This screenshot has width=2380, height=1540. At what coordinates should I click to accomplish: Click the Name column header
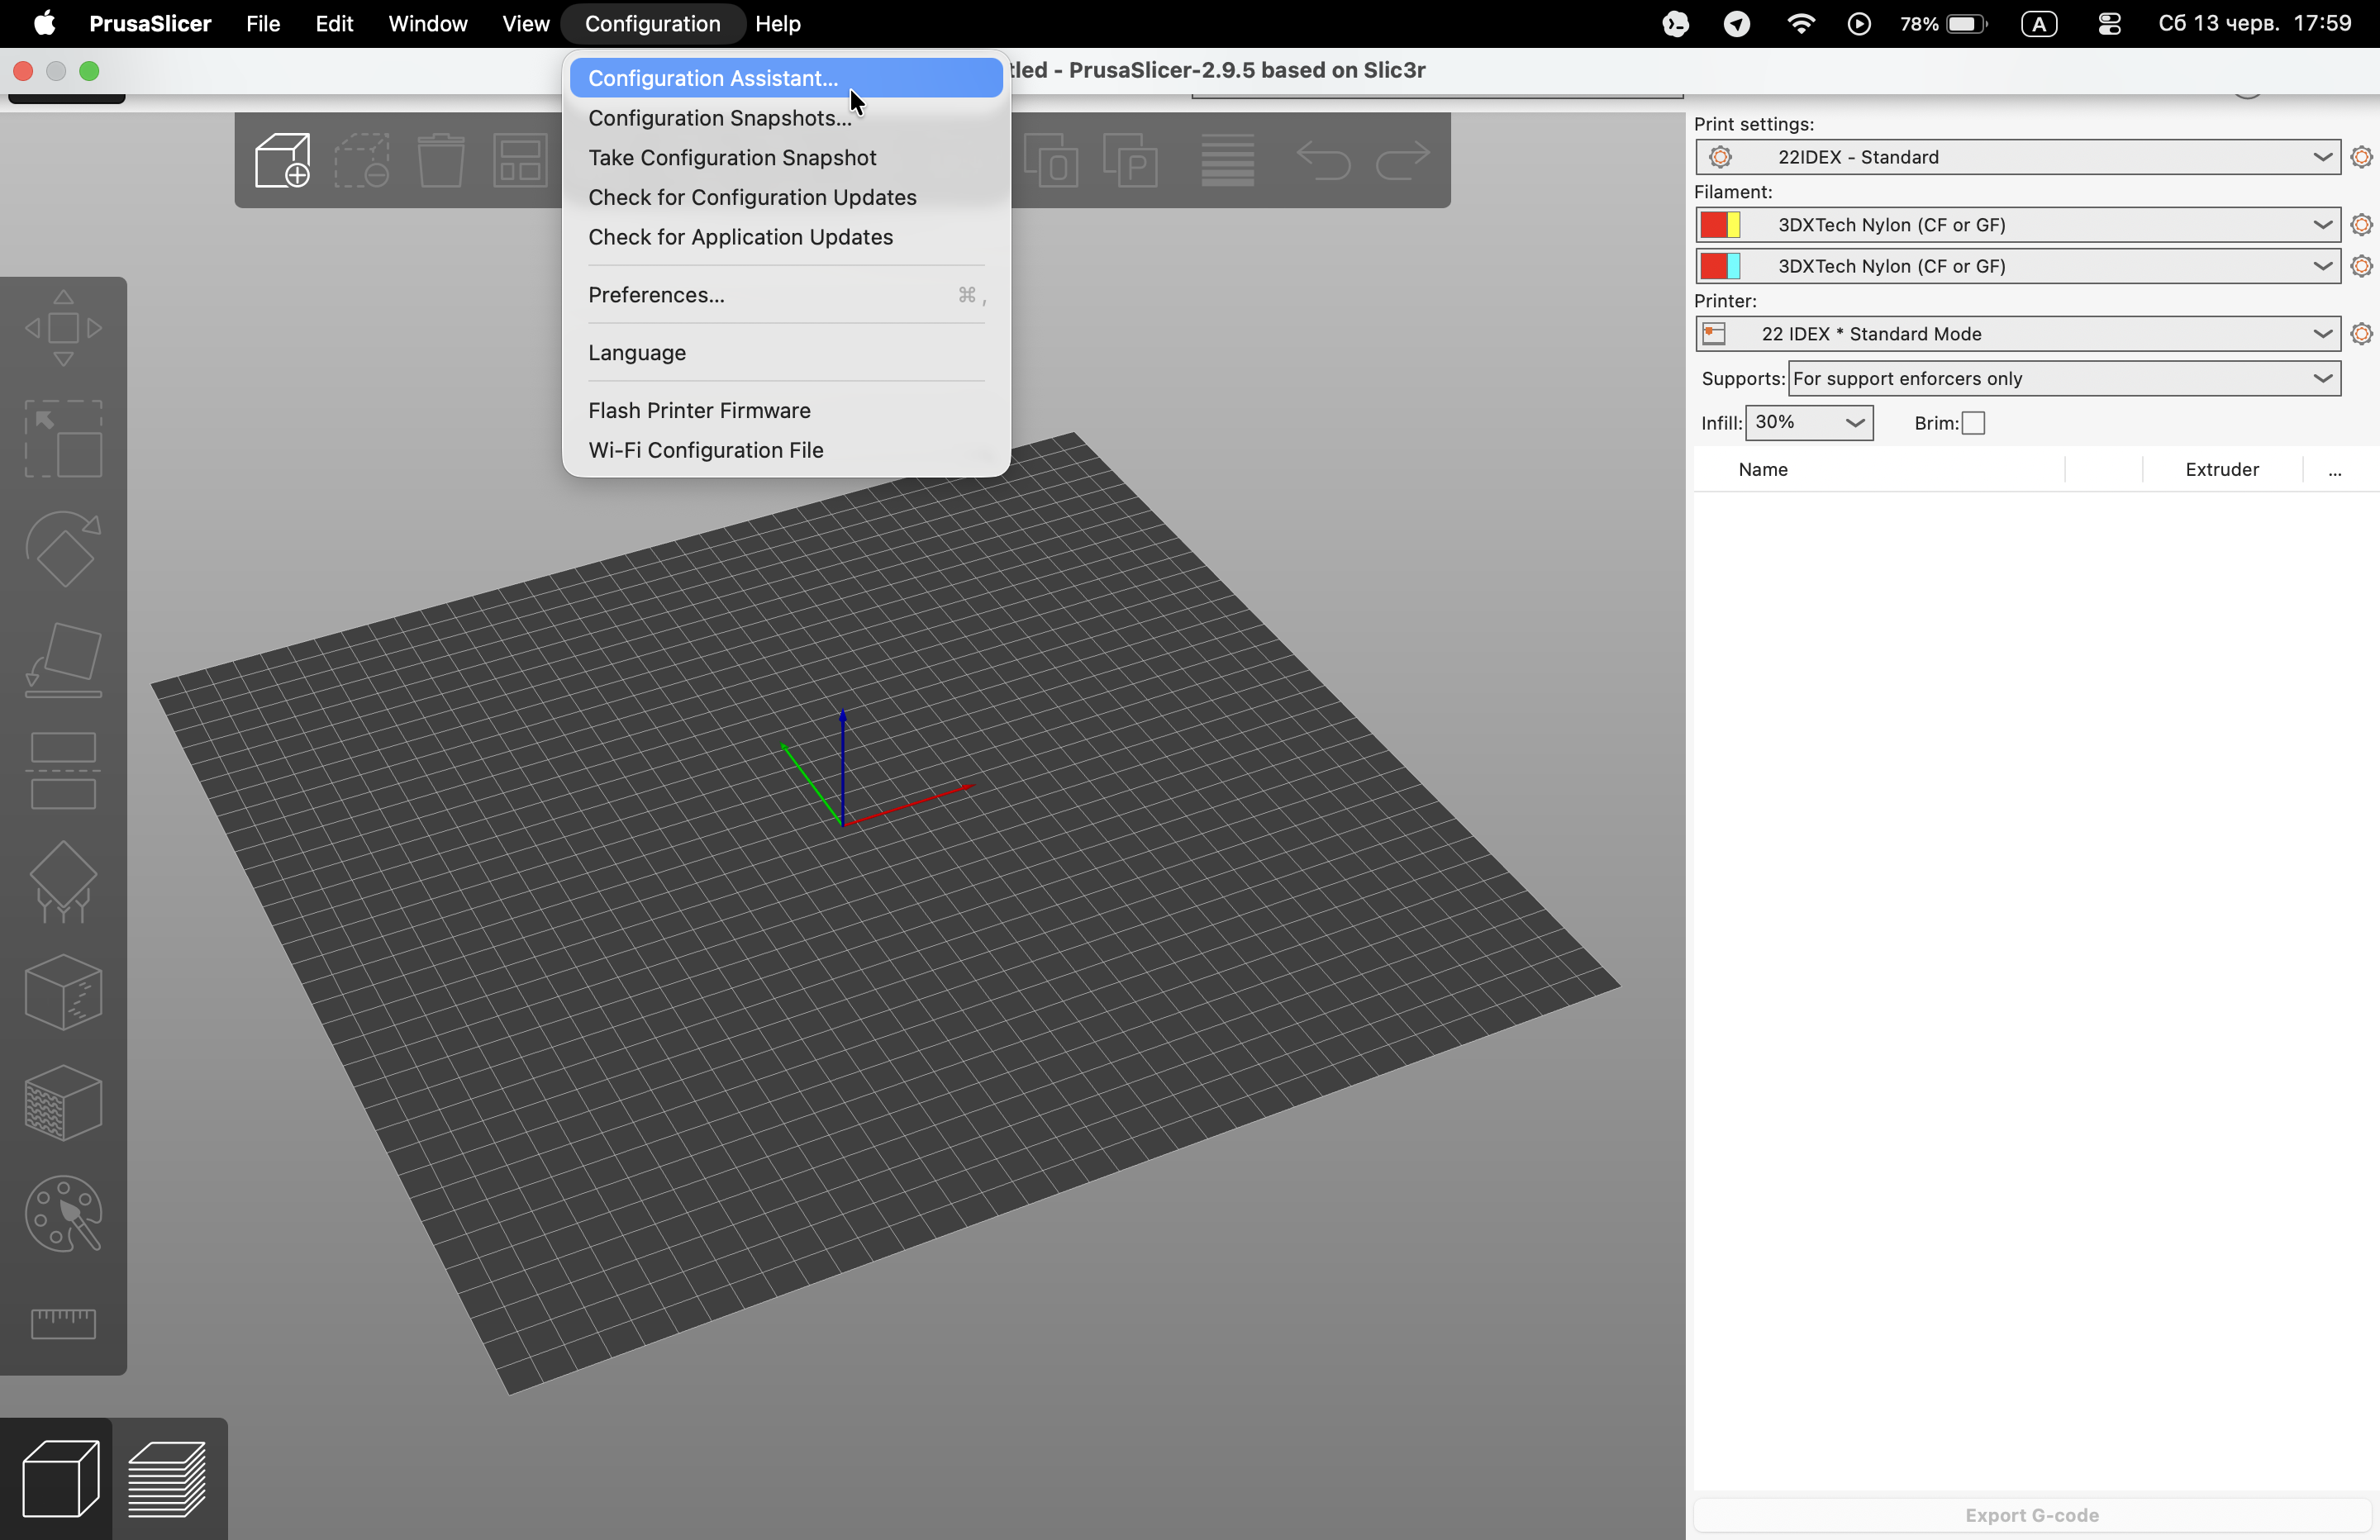pos(1763,470)
